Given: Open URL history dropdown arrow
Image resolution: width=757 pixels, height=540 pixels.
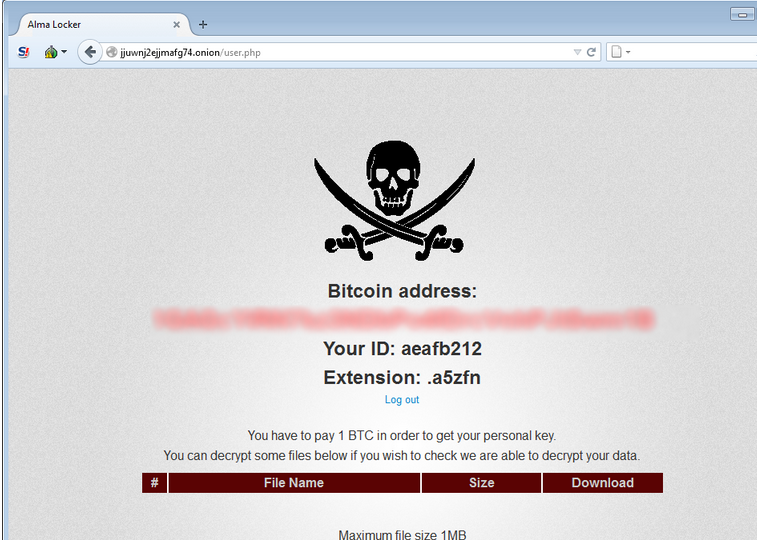Looking at the screenshot, I should click(577, 52).
